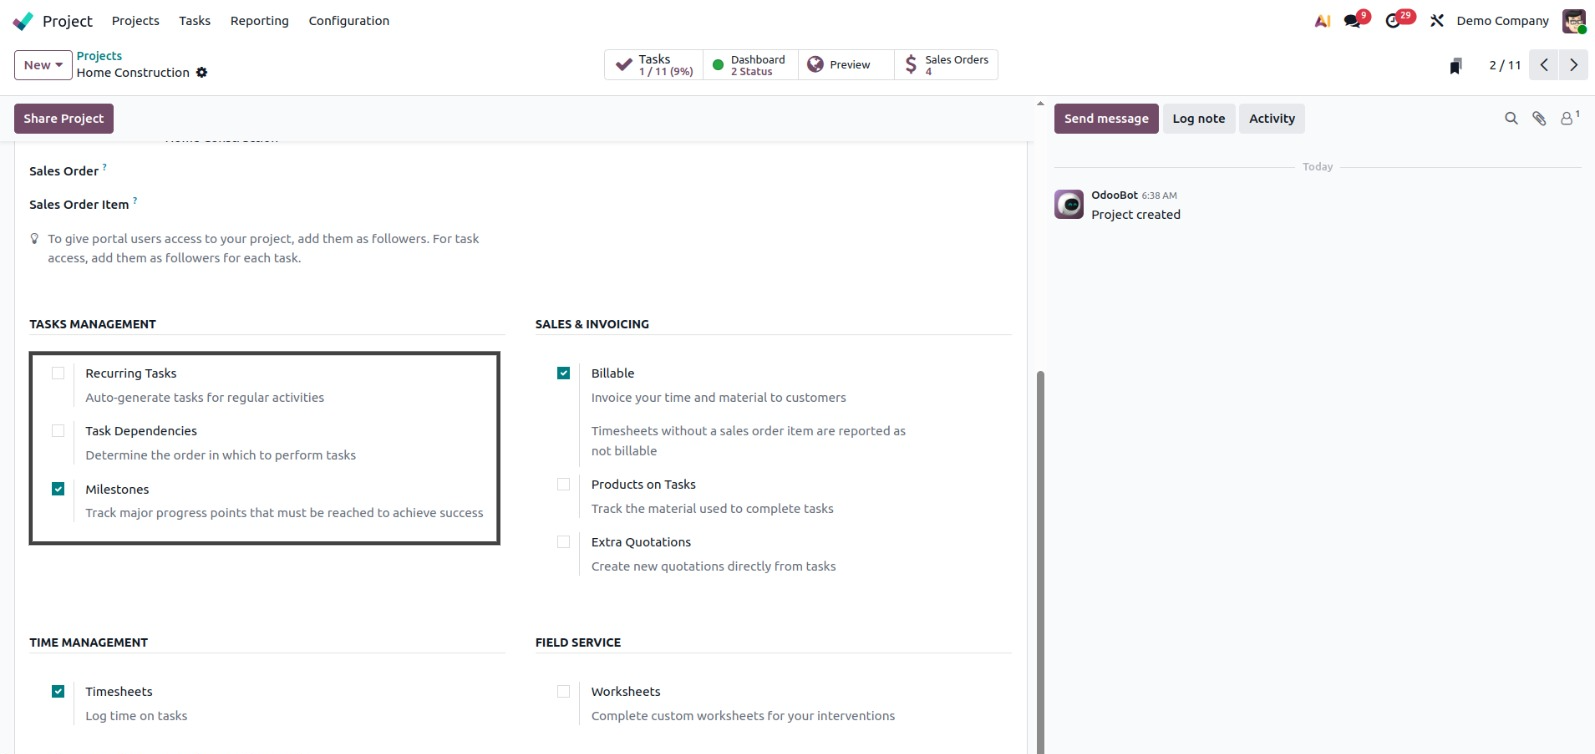Uncheck the Milestones checkbox
The height and width of the screenshot is (754, 1595).
[x=58, y=489]
